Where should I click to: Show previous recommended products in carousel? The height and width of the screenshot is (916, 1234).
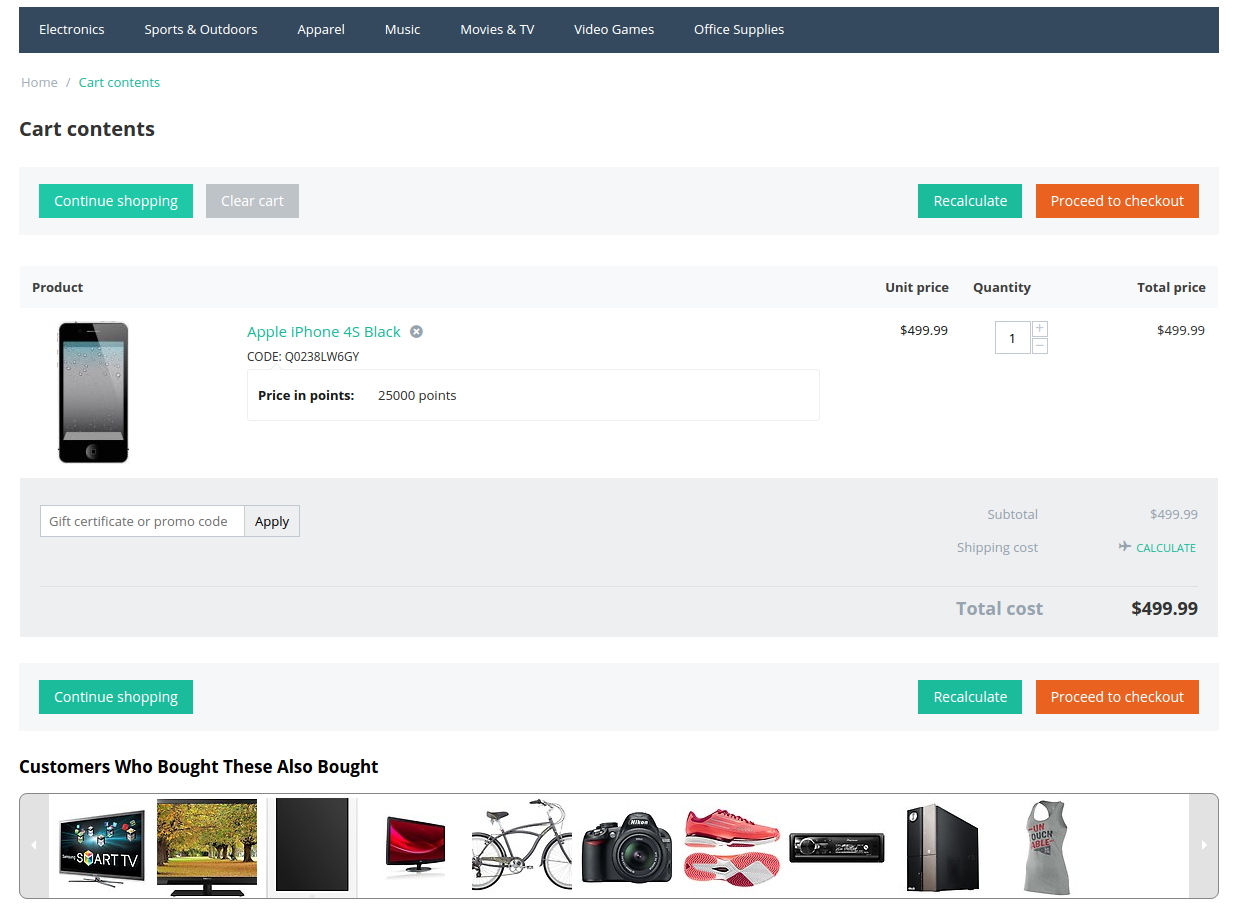point(34,846)
